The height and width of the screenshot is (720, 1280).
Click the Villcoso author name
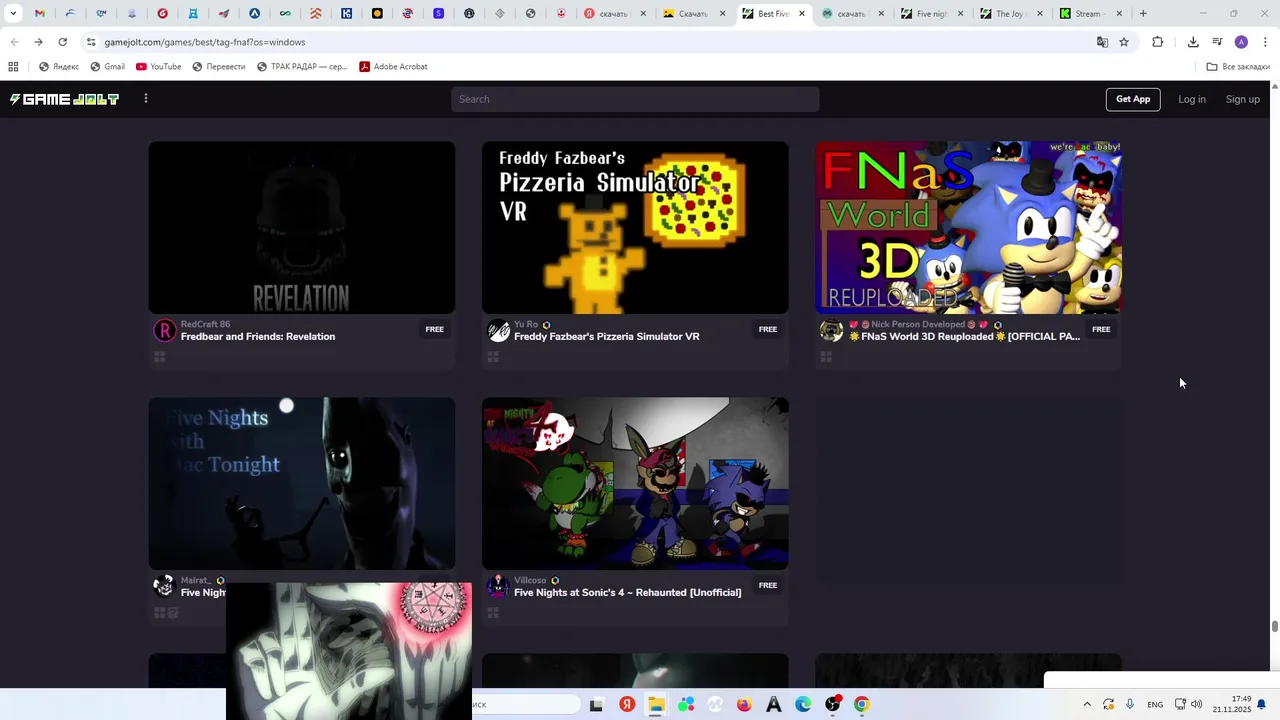(x=530, y=581)
